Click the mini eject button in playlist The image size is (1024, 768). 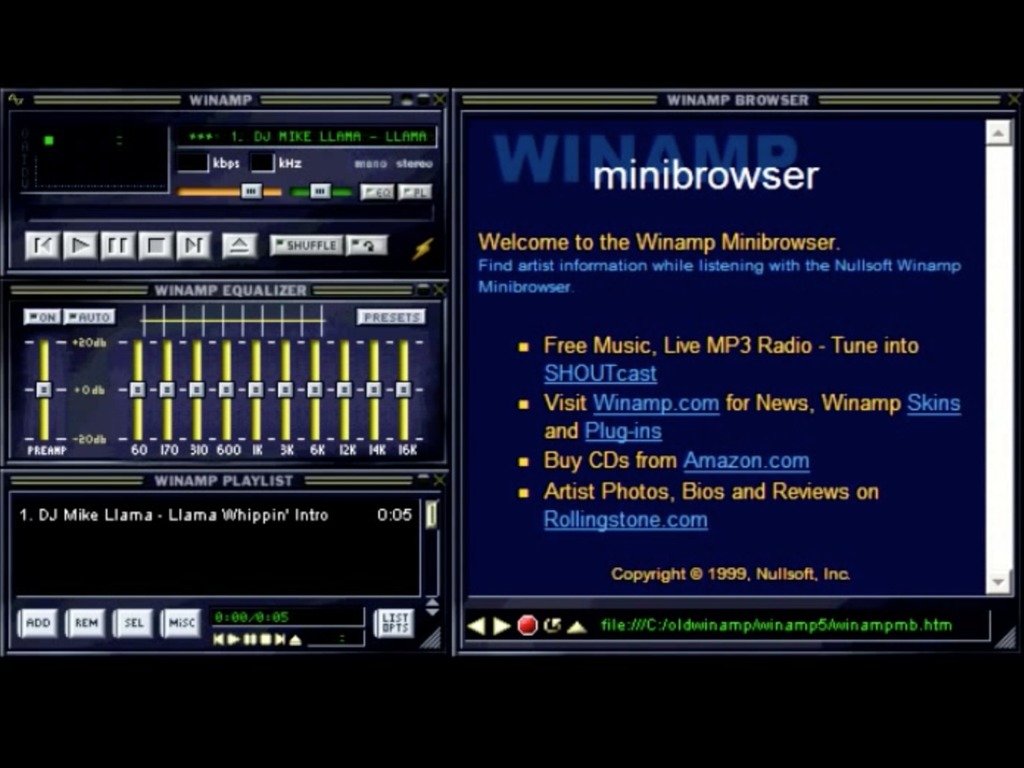coord(295,640)
